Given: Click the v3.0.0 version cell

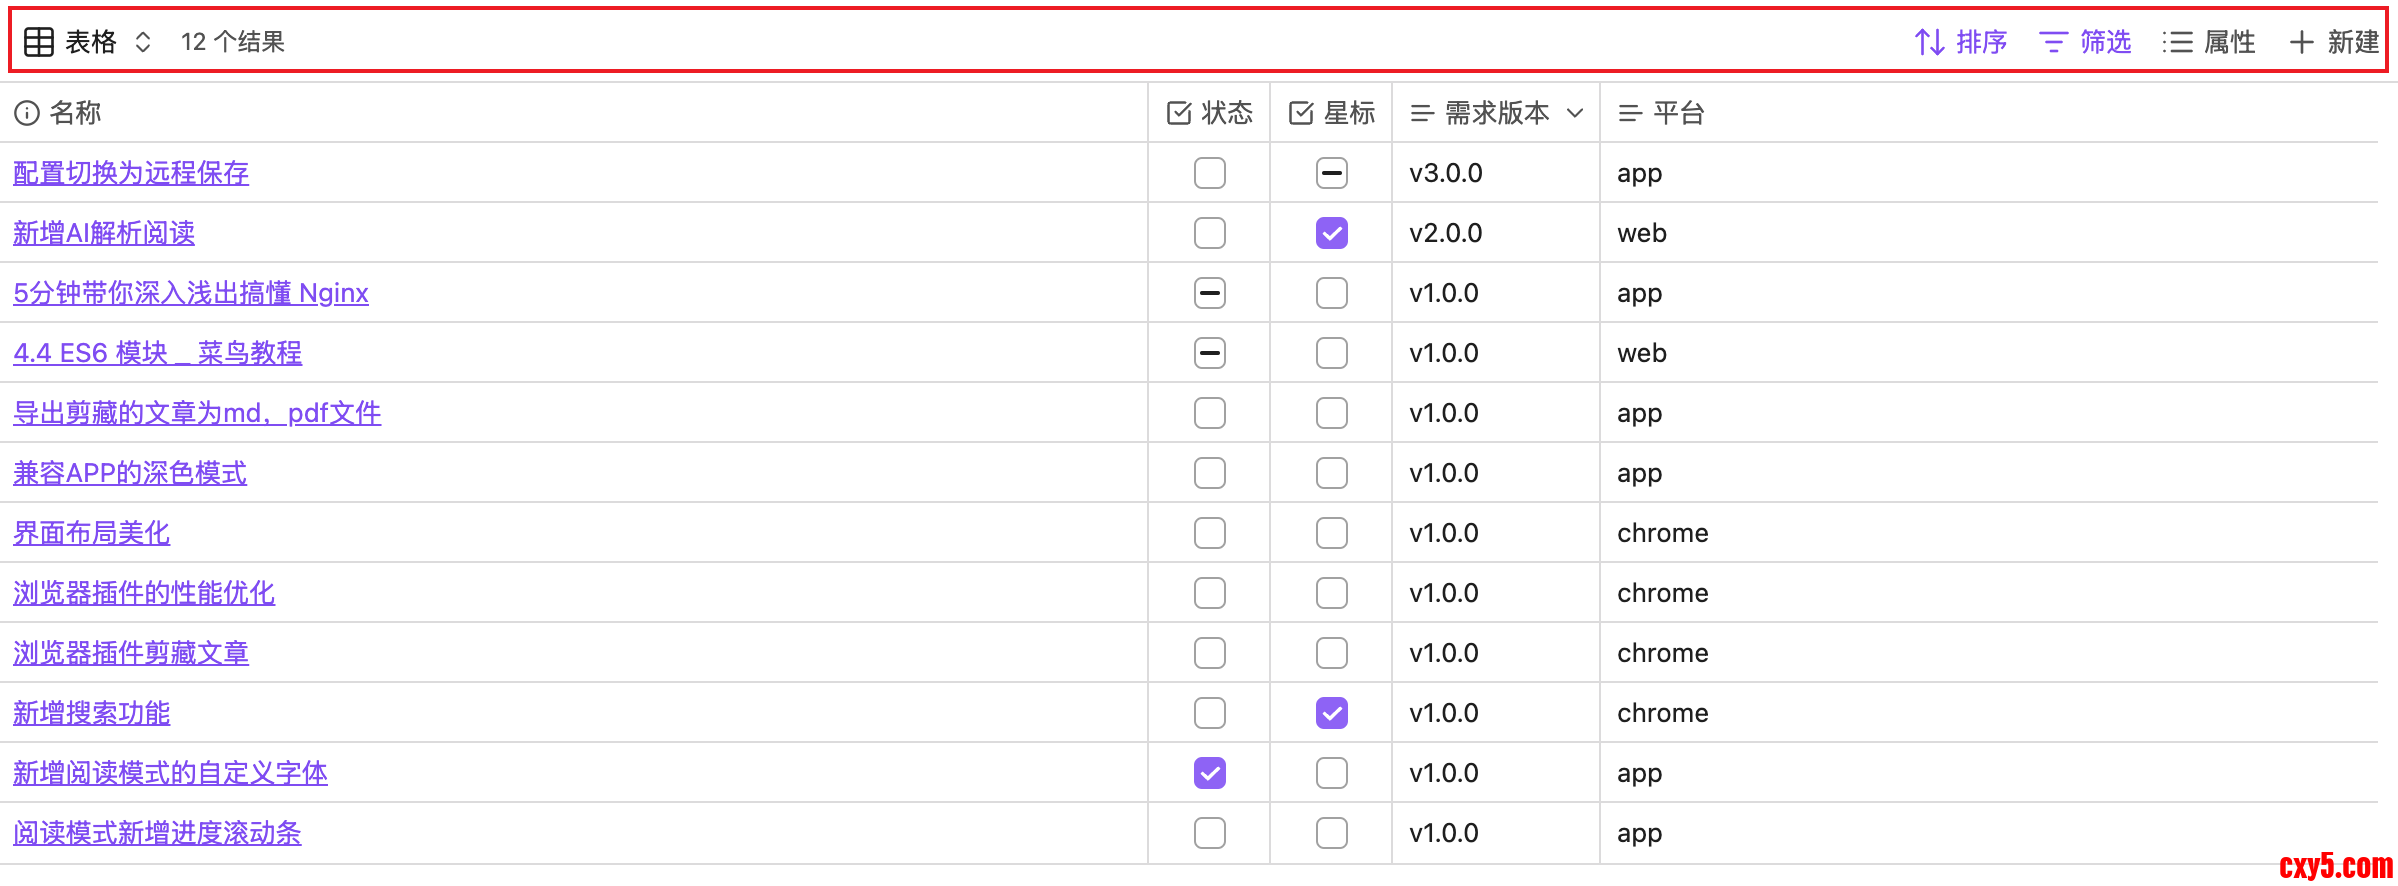Looking at the screenshot, I should (x=1445, y=173).
